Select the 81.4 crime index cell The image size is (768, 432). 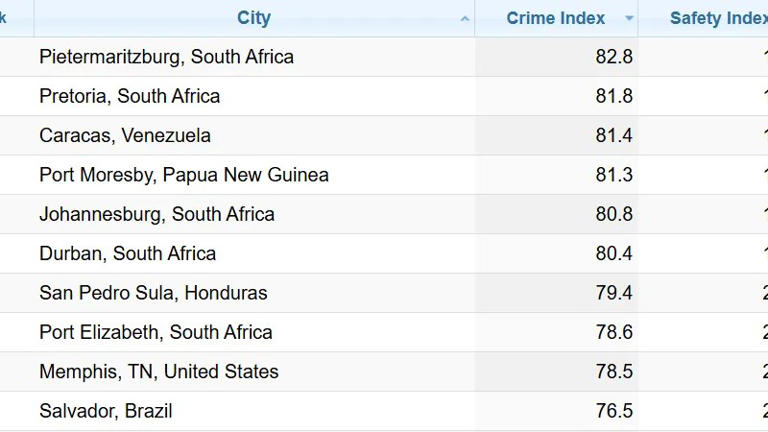(x=614, y=135)
